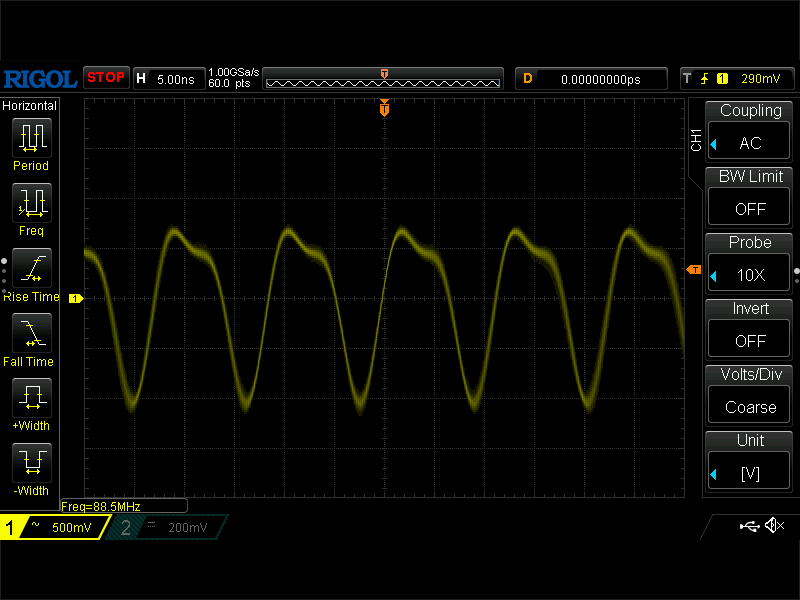Image resolution: width=800 pixels, height=600 pixels.
Task: Click the USB status icon
Action: tap(748, 526)
